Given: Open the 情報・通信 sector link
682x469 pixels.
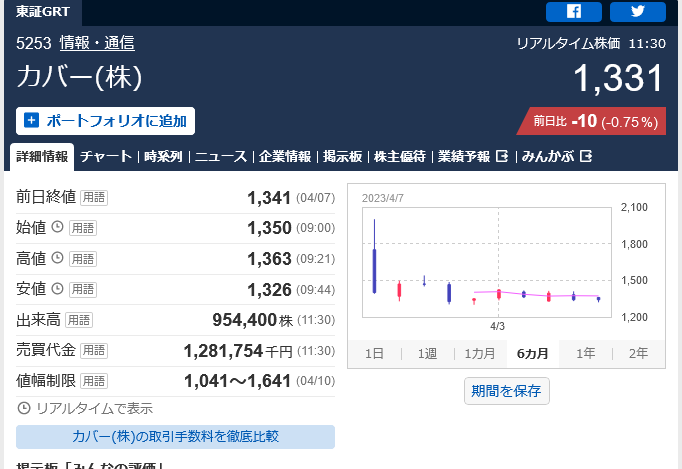Looking at the screenshot, I should coord(97,43).
